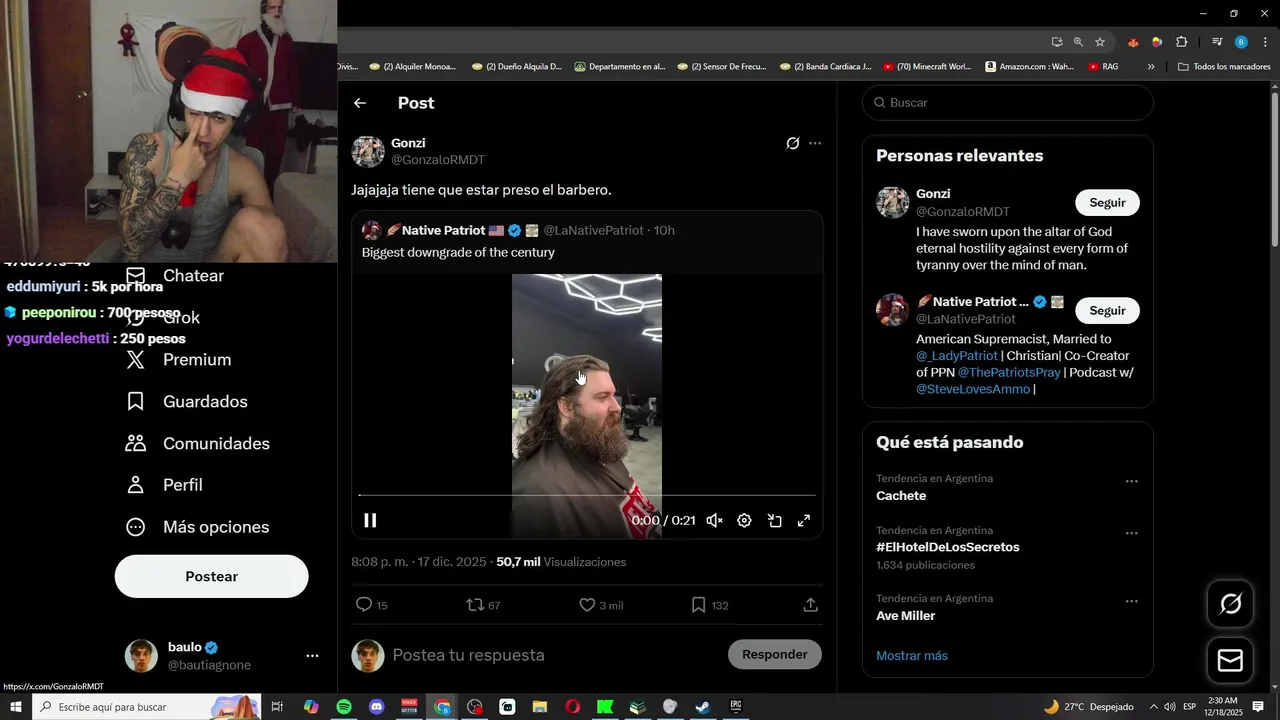
Task: Open the @_LadyPatriot mention link
Action: coord(957,355)
